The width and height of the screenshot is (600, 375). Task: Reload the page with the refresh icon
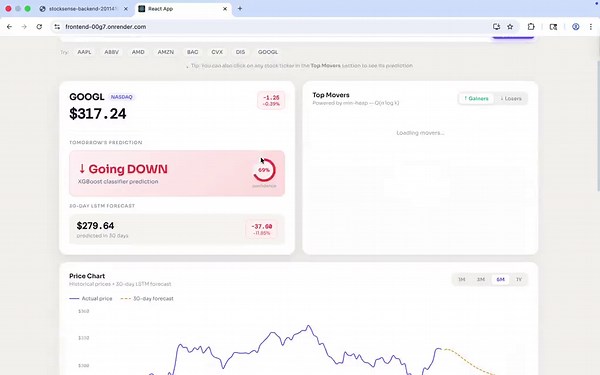[39, 27]
